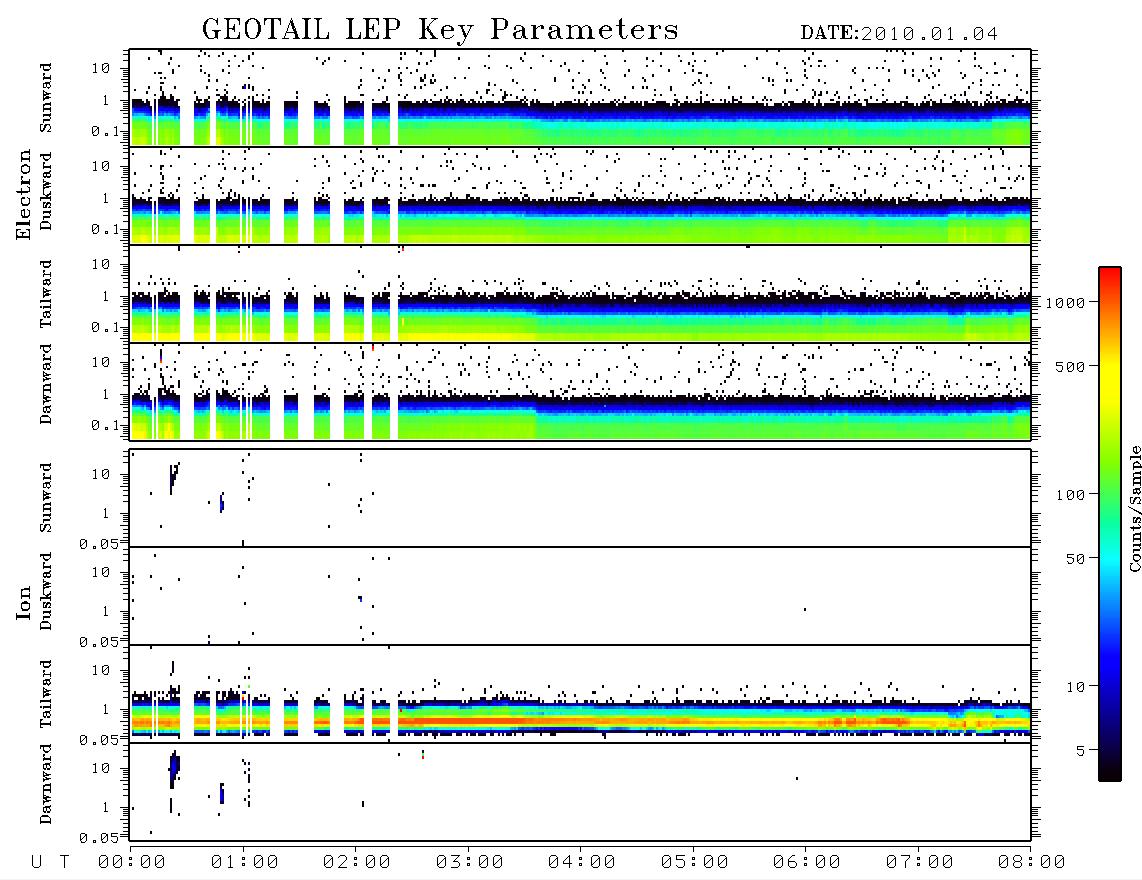
Task: Click the 1000 colorbar tick label
Action: 1065,303
